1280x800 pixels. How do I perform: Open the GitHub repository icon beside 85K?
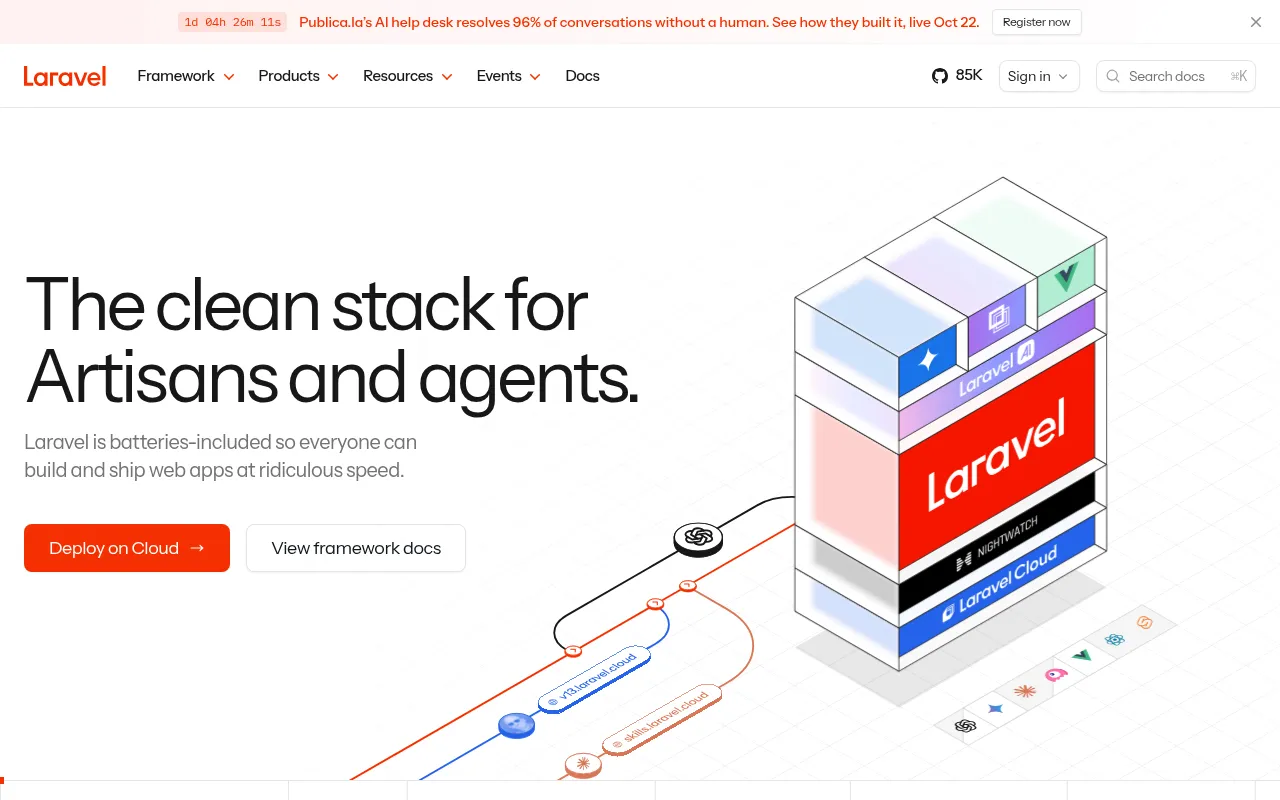939,76
